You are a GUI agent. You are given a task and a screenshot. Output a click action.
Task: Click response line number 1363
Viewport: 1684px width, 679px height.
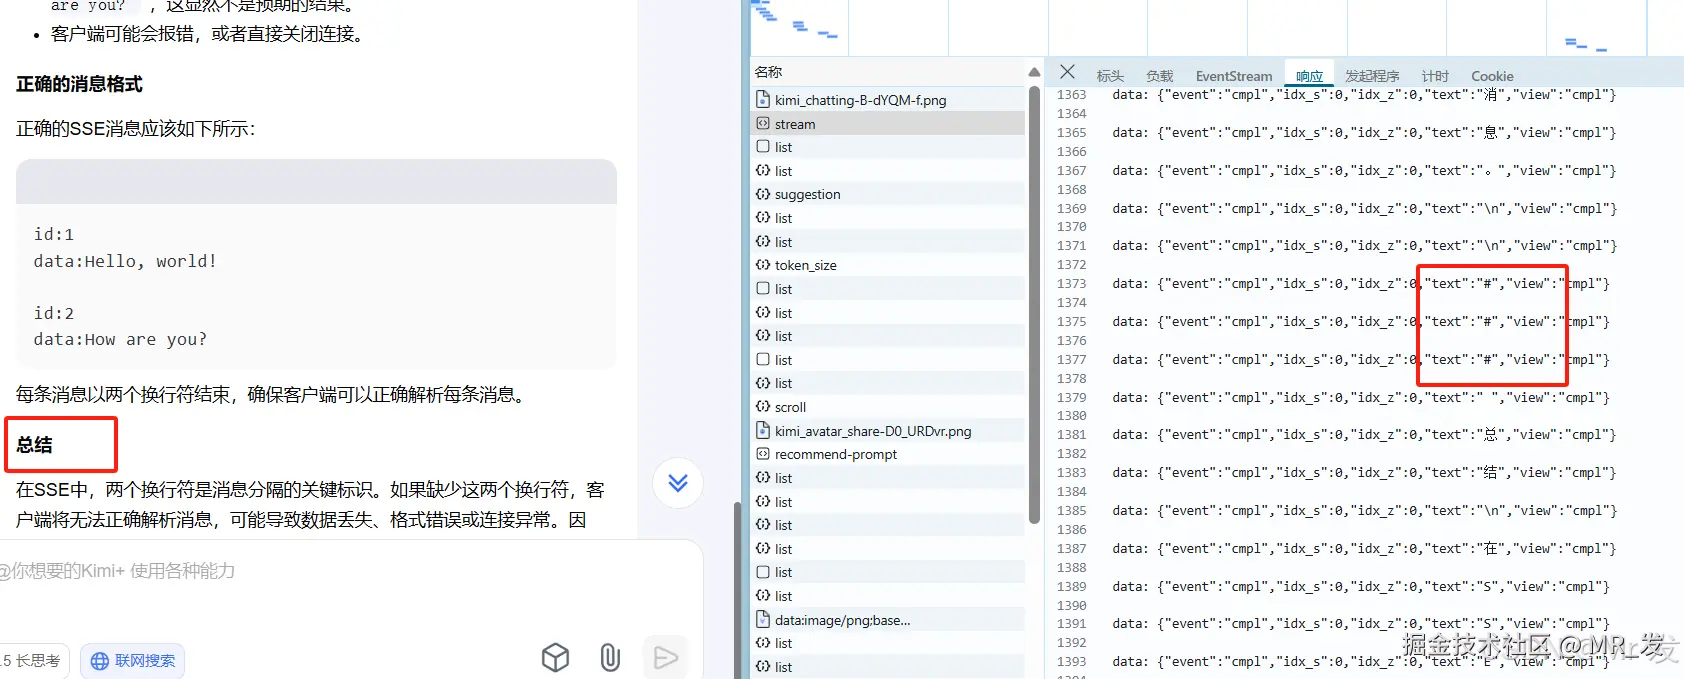[x=1071, y=95]
